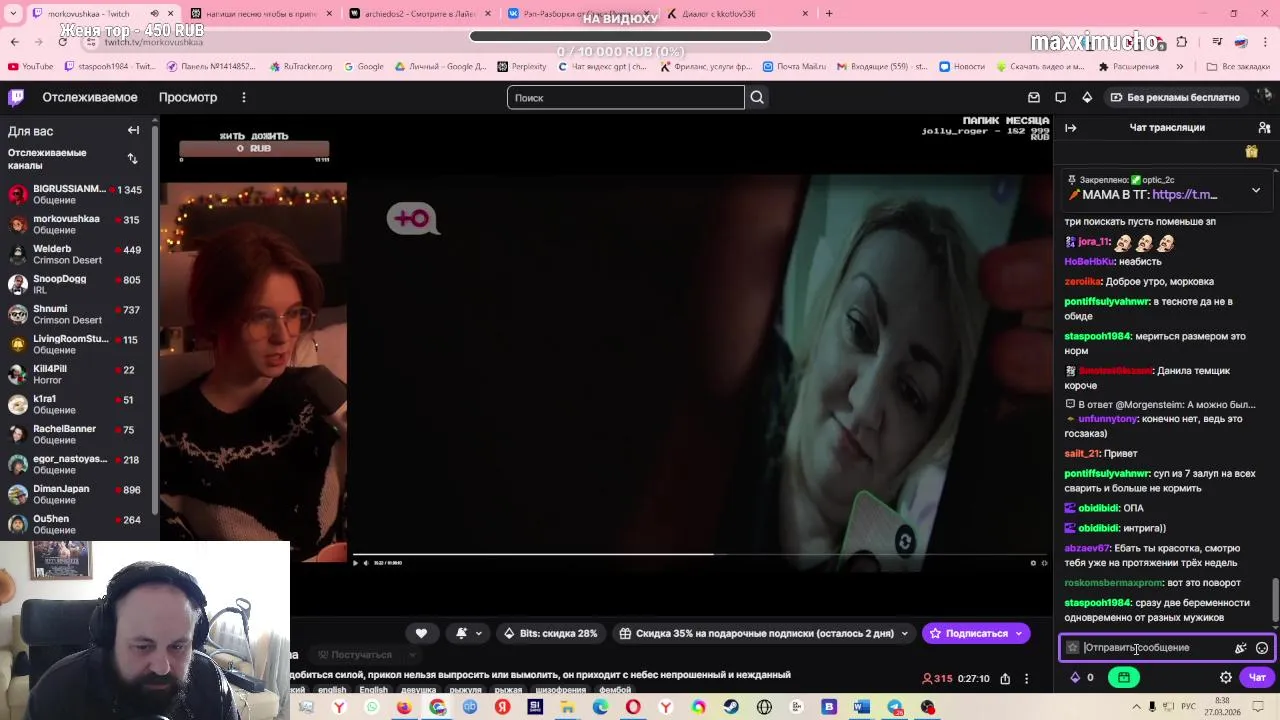Switch to the Рэп-Разборки VK browser tab

click(x=579, y=14)
